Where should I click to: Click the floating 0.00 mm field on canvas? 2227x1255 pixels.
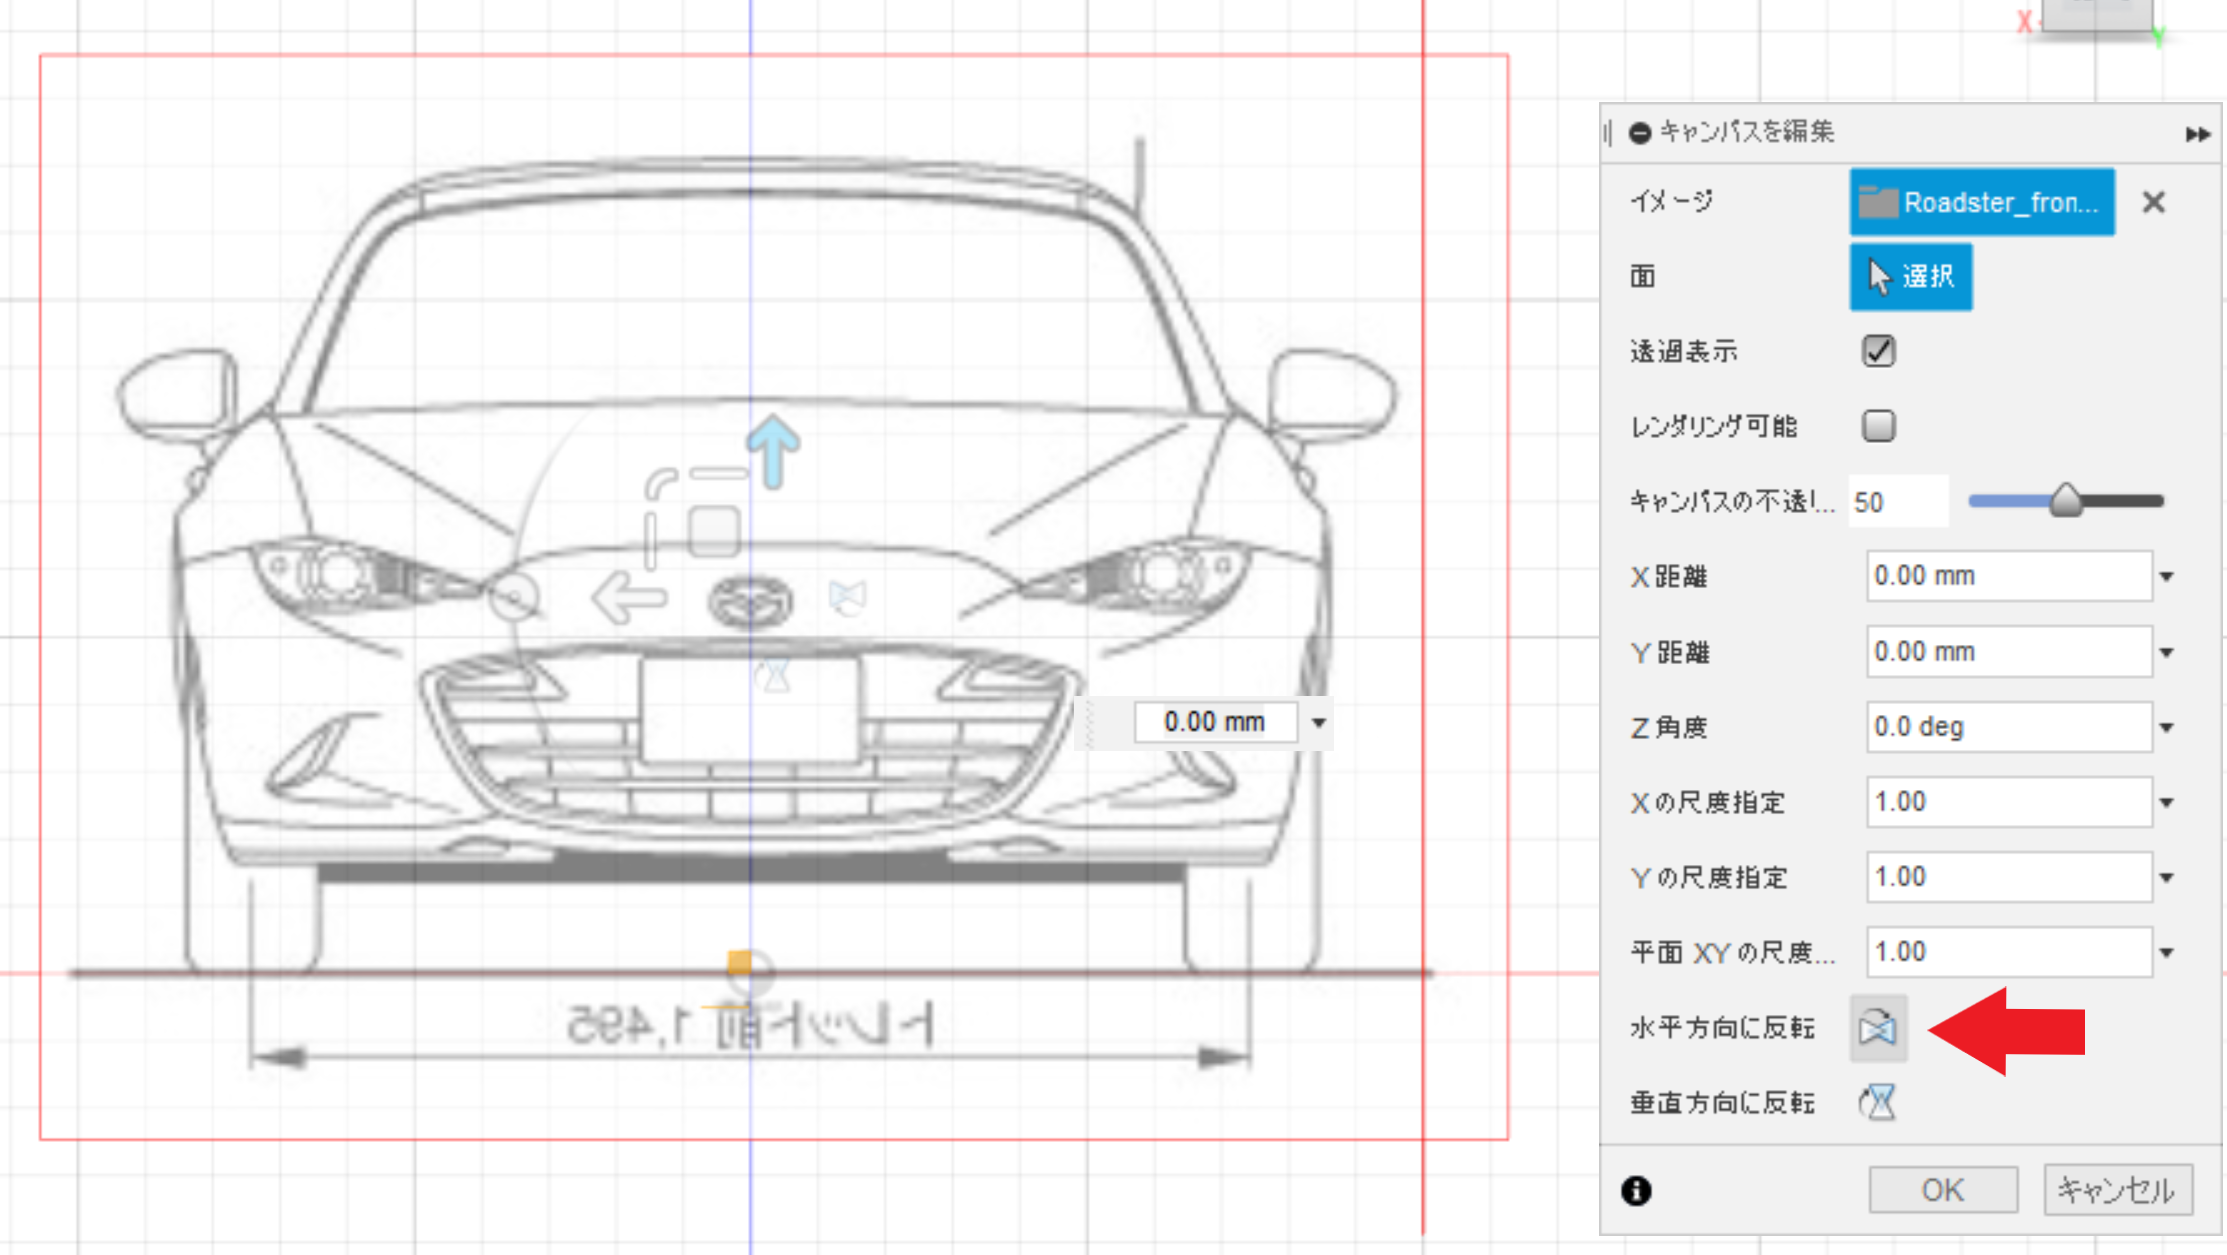click(x=1216, y=722)
